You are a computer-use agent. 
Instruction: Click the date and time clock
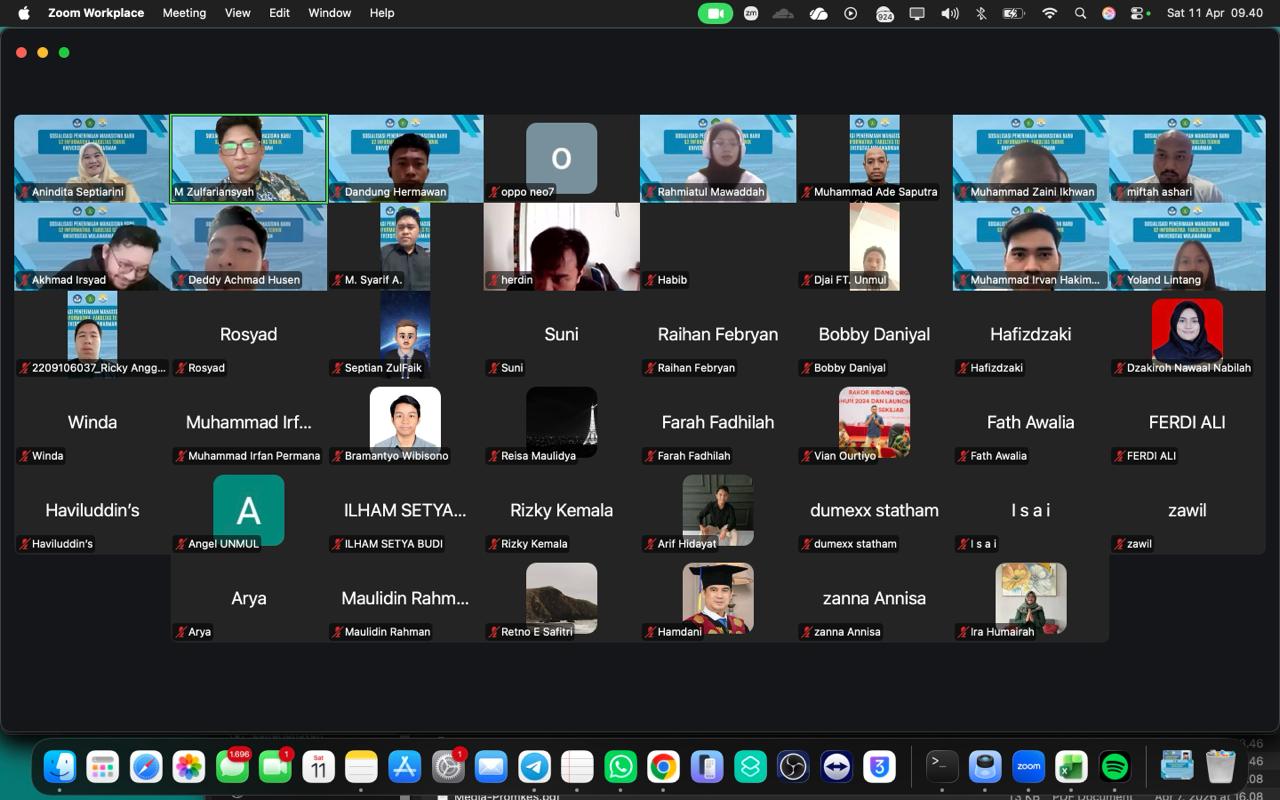click(1214, 13)
